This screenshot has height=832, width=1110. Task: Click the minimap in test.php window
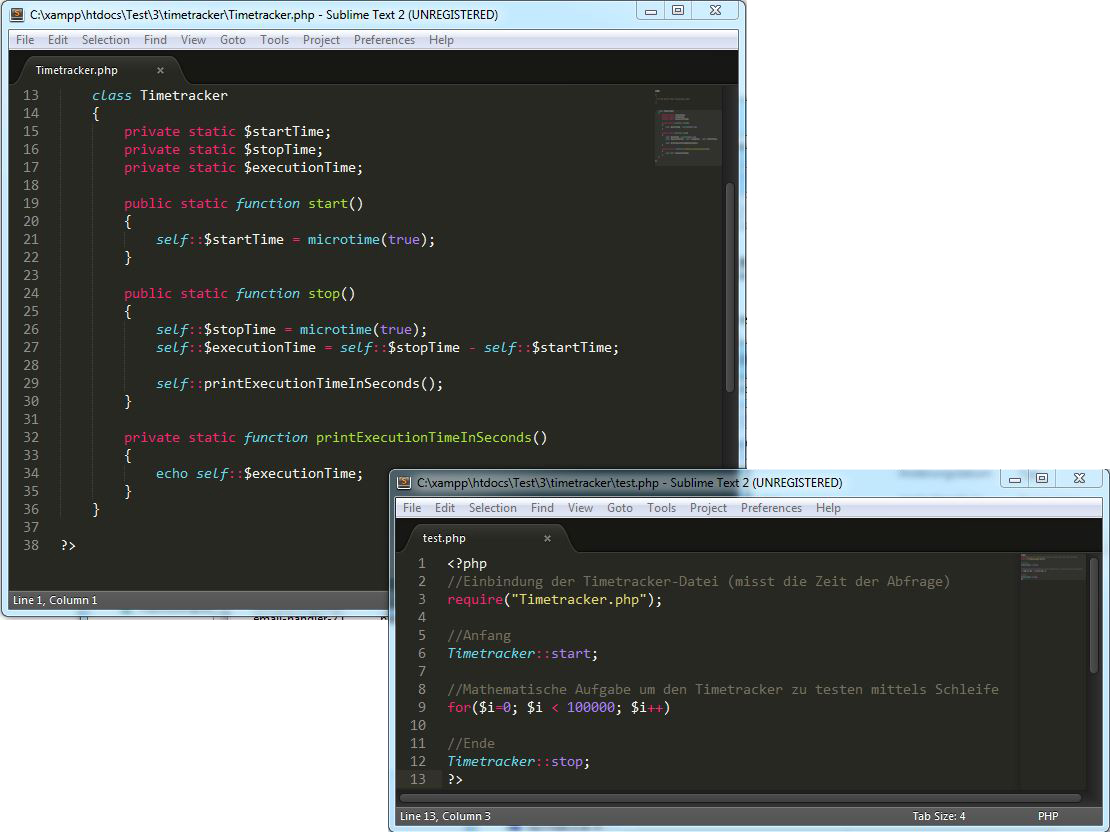point(1053,568)
